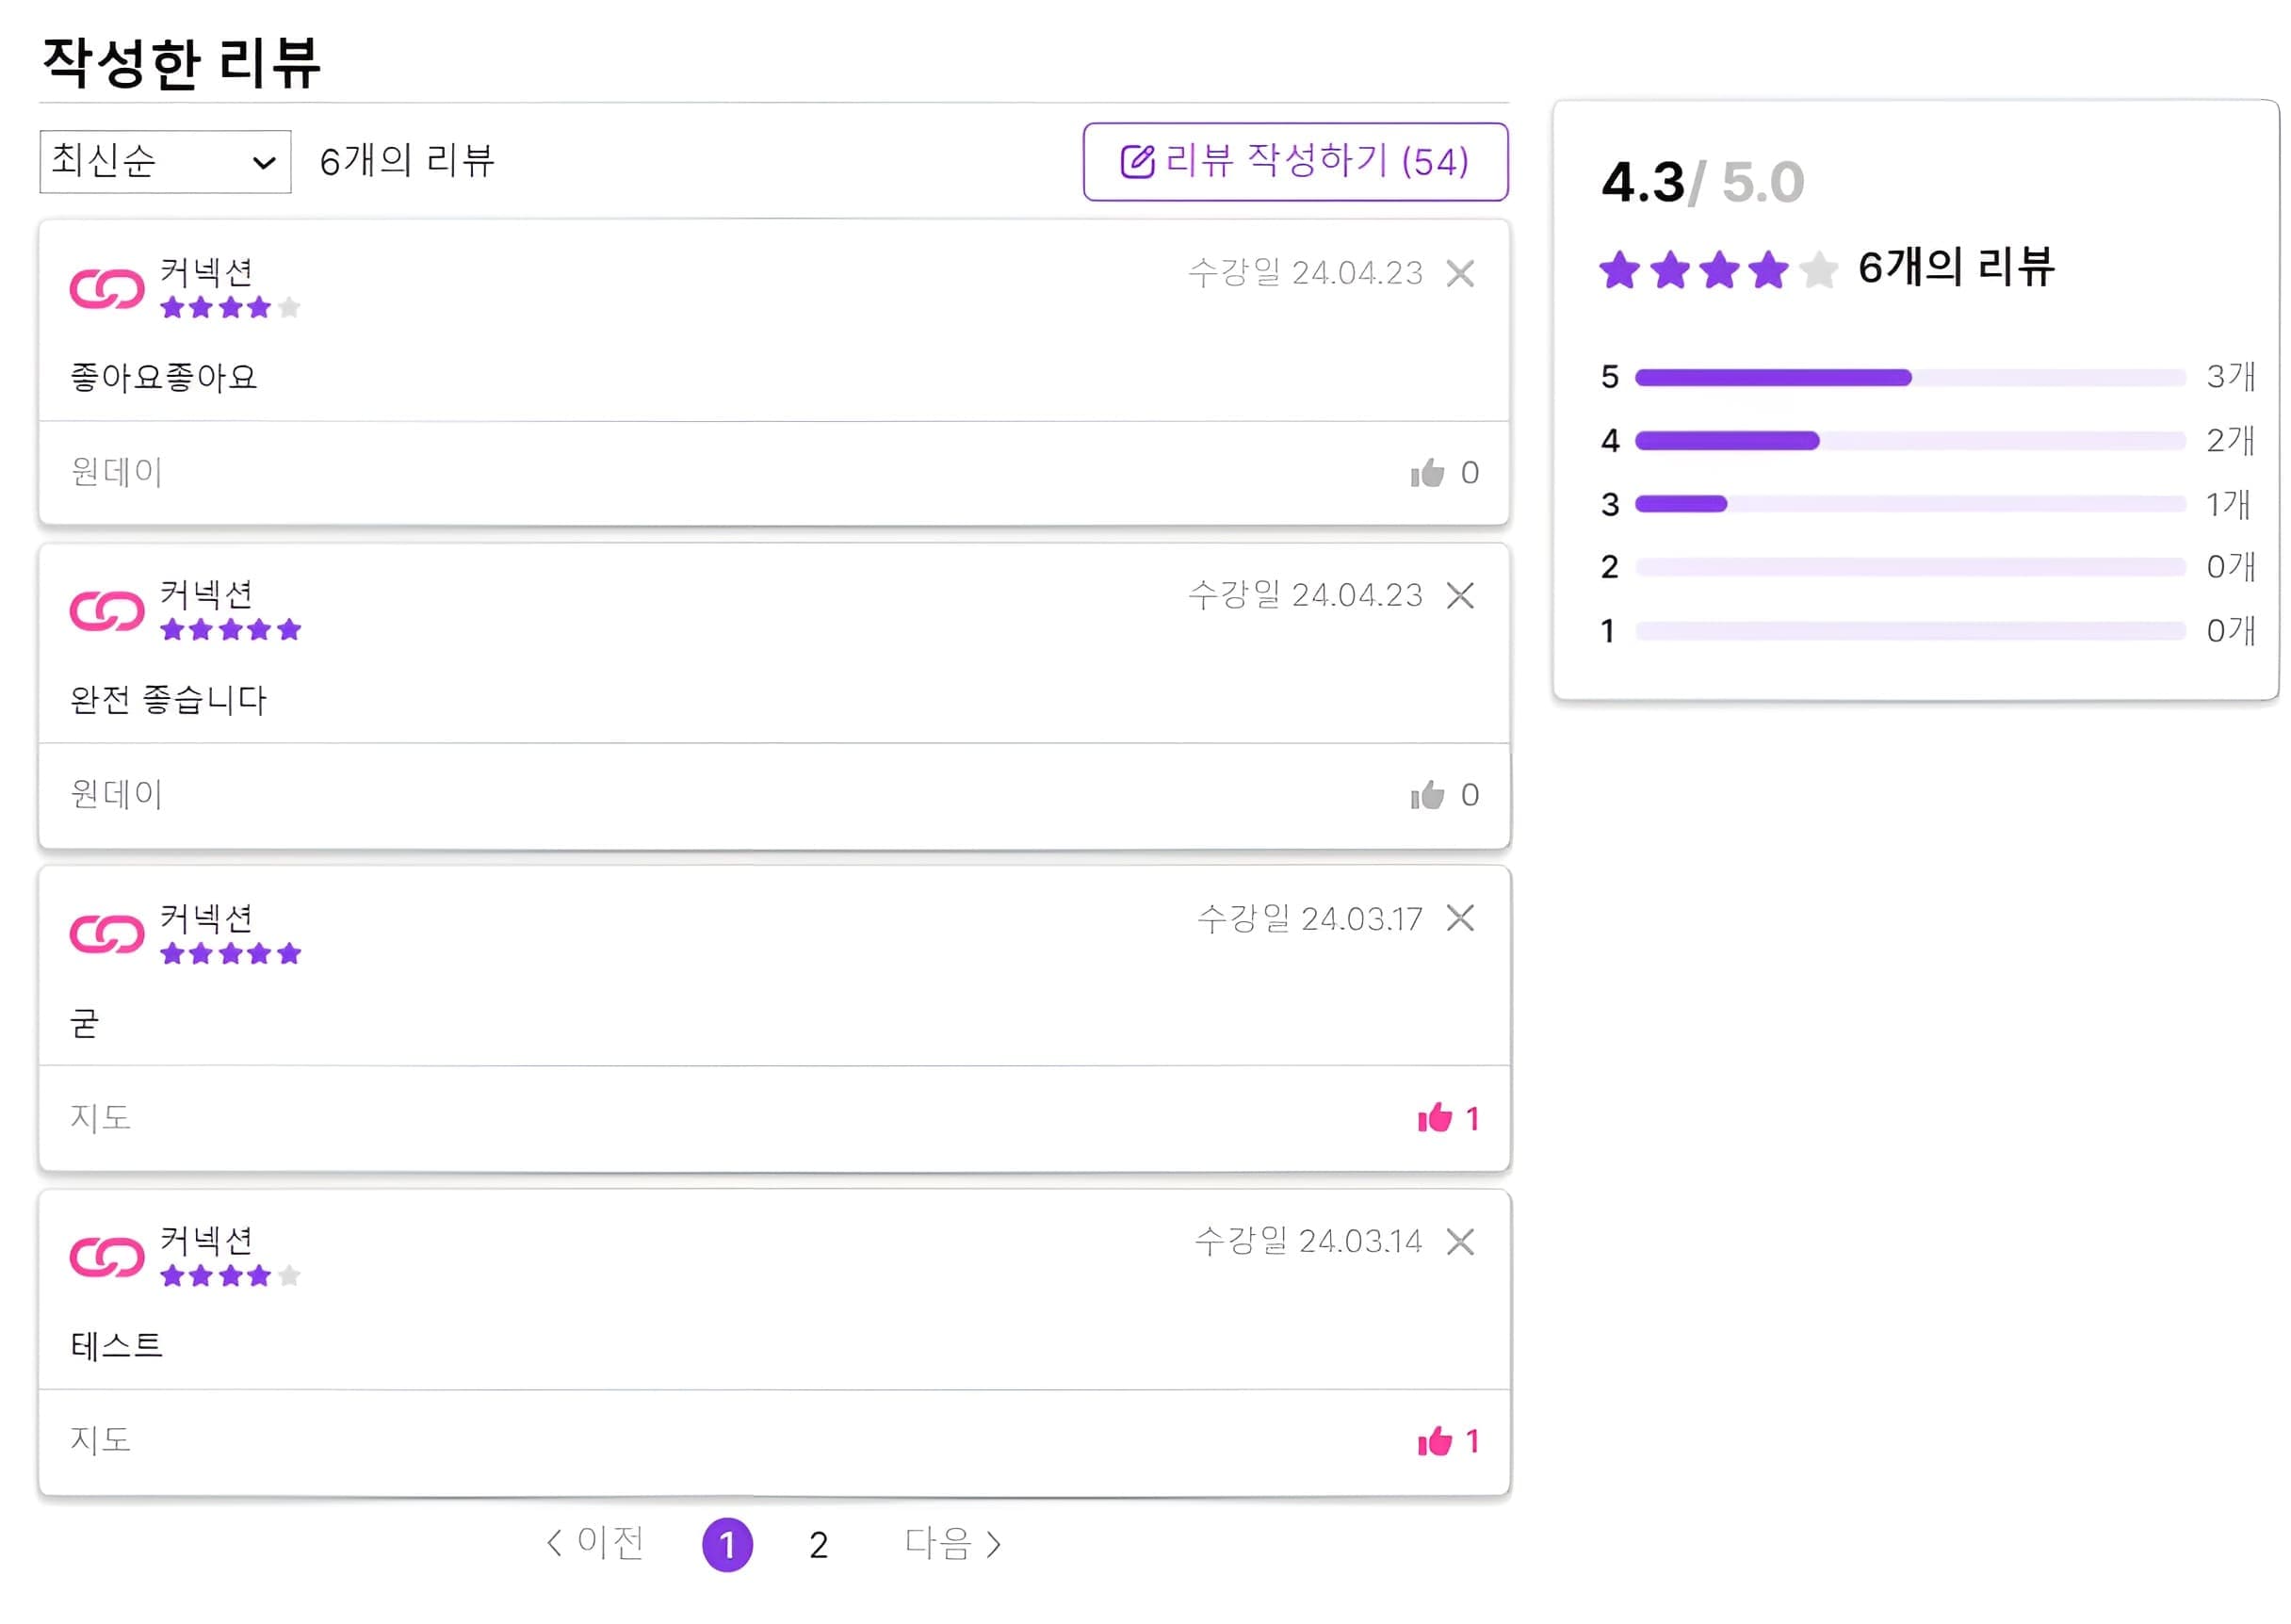Viewport: 2291px width, 1624px height.
Task: Click 다음 to go to the next page
Action: 950,1544
